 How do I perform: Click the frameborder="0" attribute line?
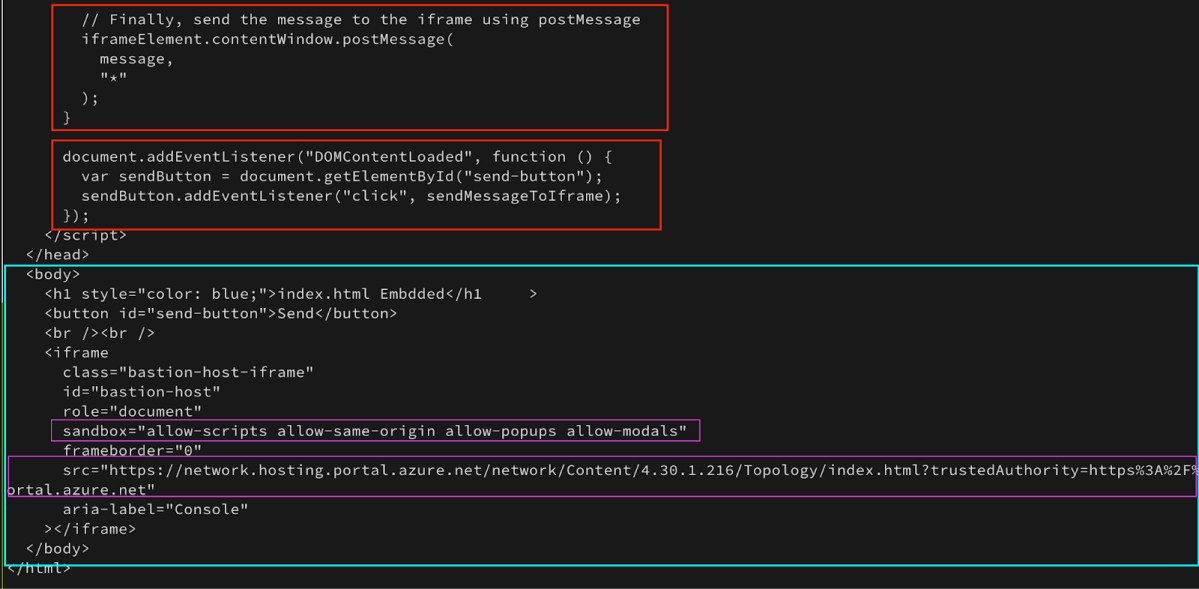[132, 451]
